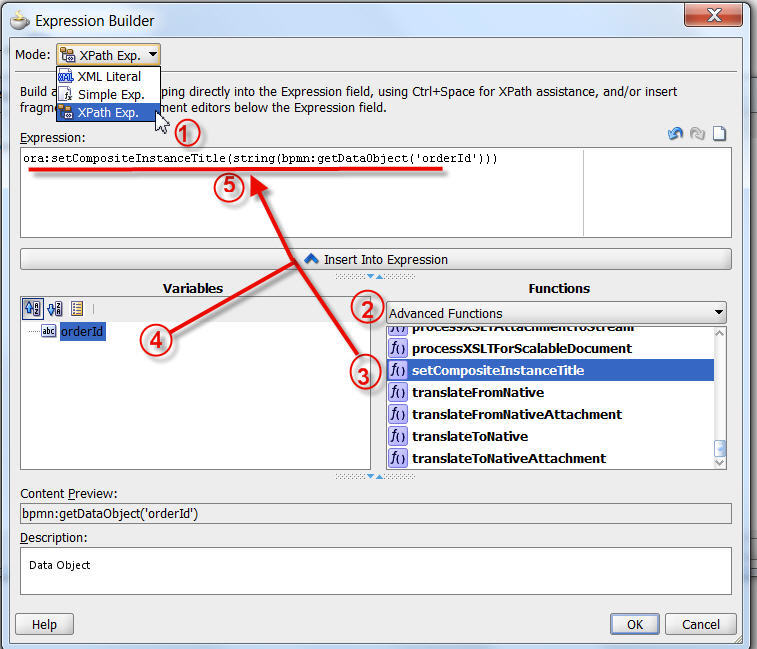
Task: Click the functions list scrollbar thumb
Action: pyautogui.click(x=720, y=448)
